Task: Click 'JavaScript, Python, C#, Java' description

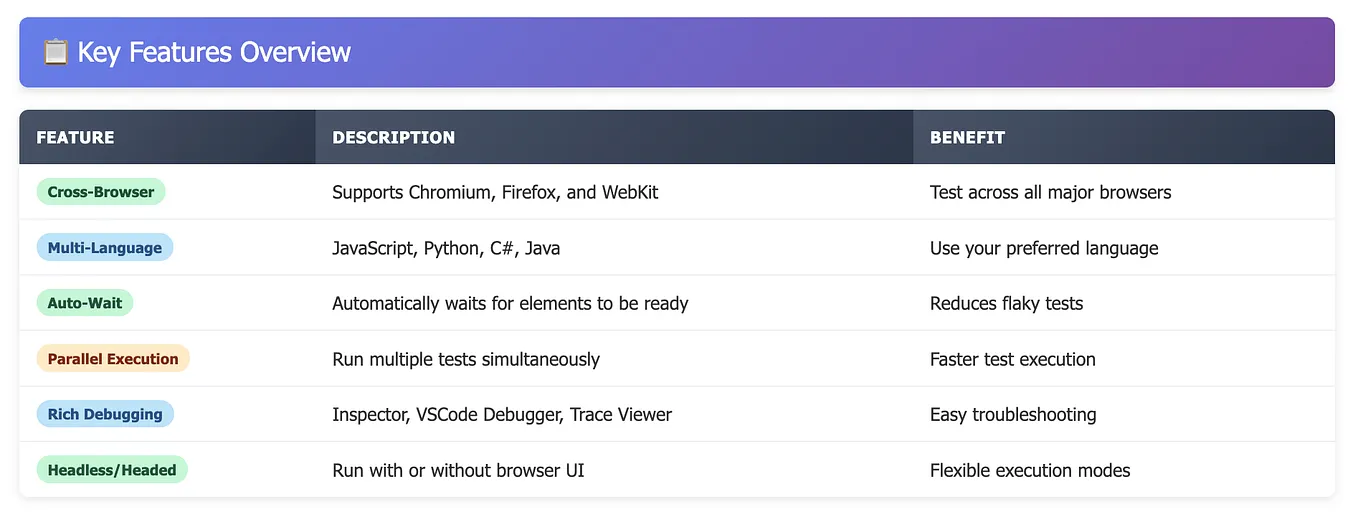Action: point(446,248)
